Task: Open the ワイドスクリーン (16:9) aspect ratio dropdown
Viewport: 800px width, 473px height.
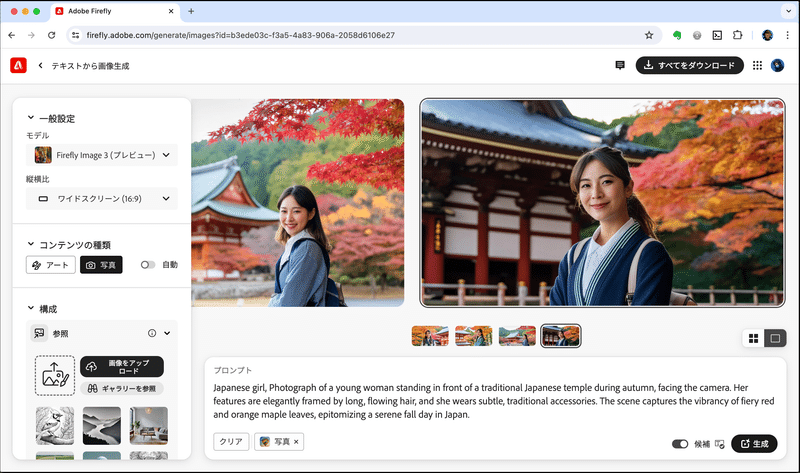Action: (102, 198)
